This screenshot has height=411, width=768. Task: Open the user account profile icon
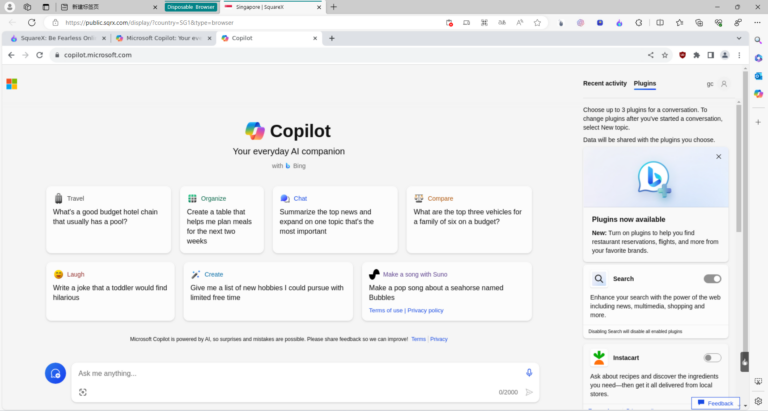[x=724, y=84]
